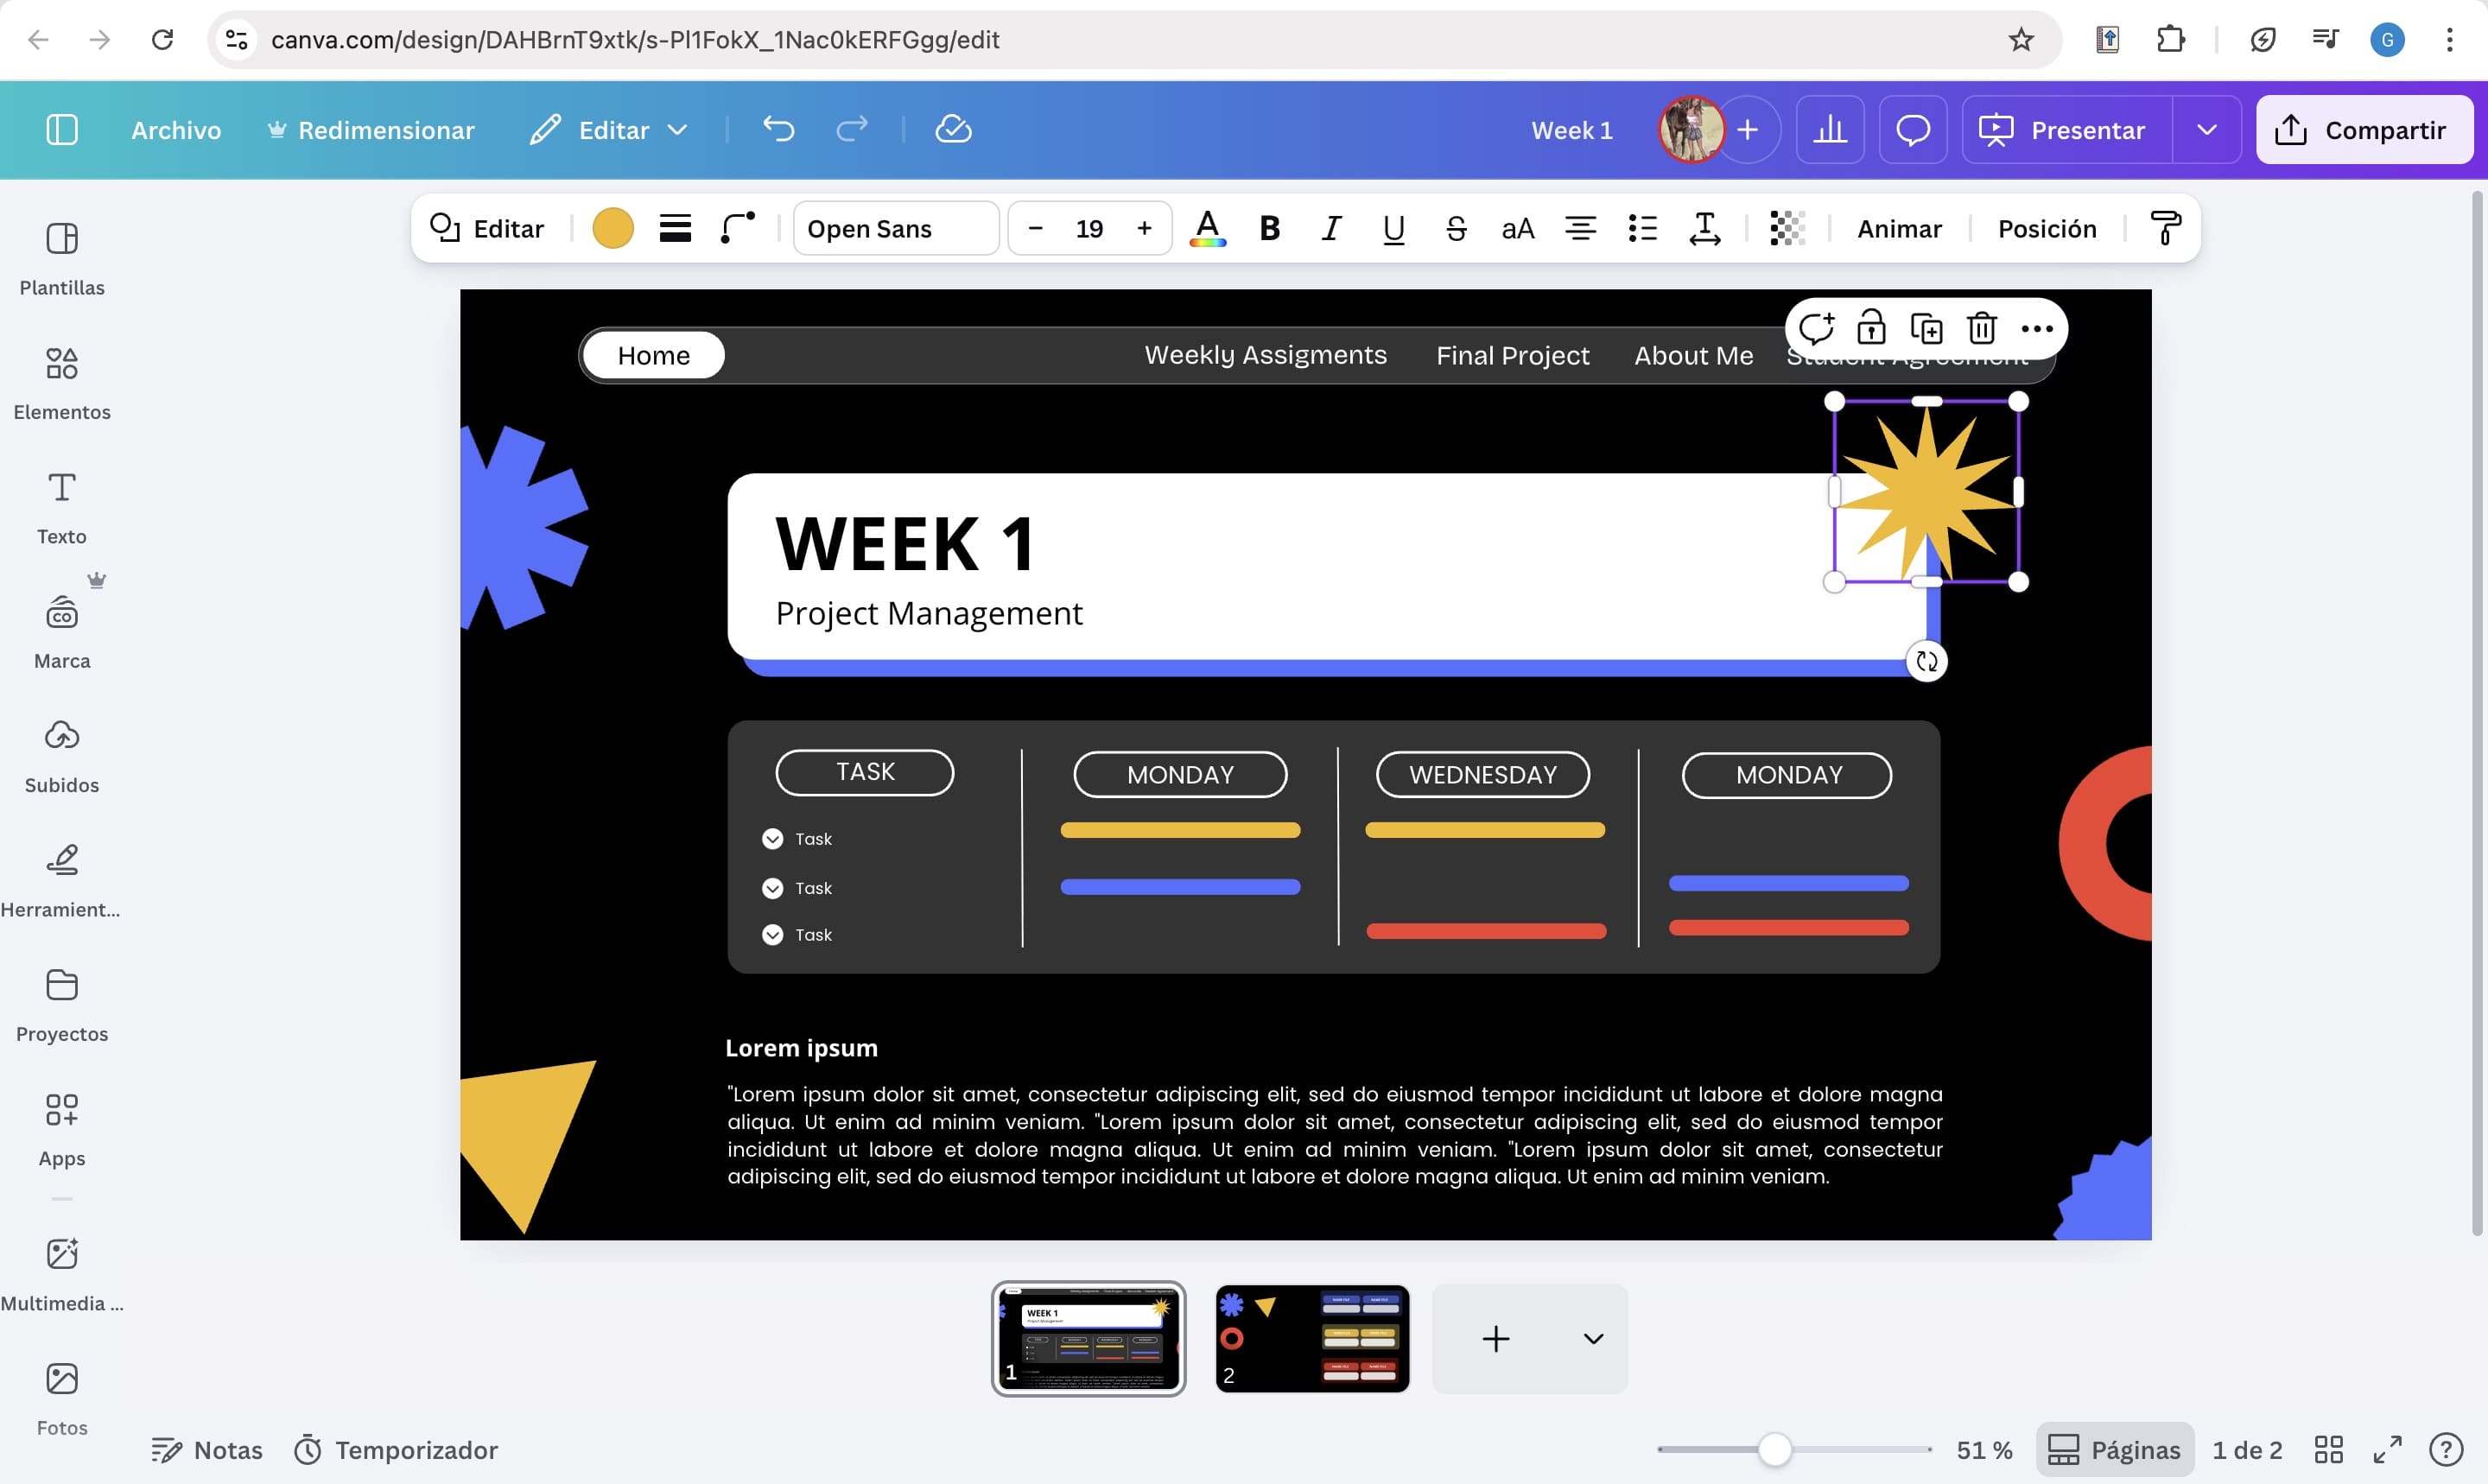Screen dimensions: 2488x1484
Task: Open the analytics bar chart icon
Action: click(x=1829, y=130)
